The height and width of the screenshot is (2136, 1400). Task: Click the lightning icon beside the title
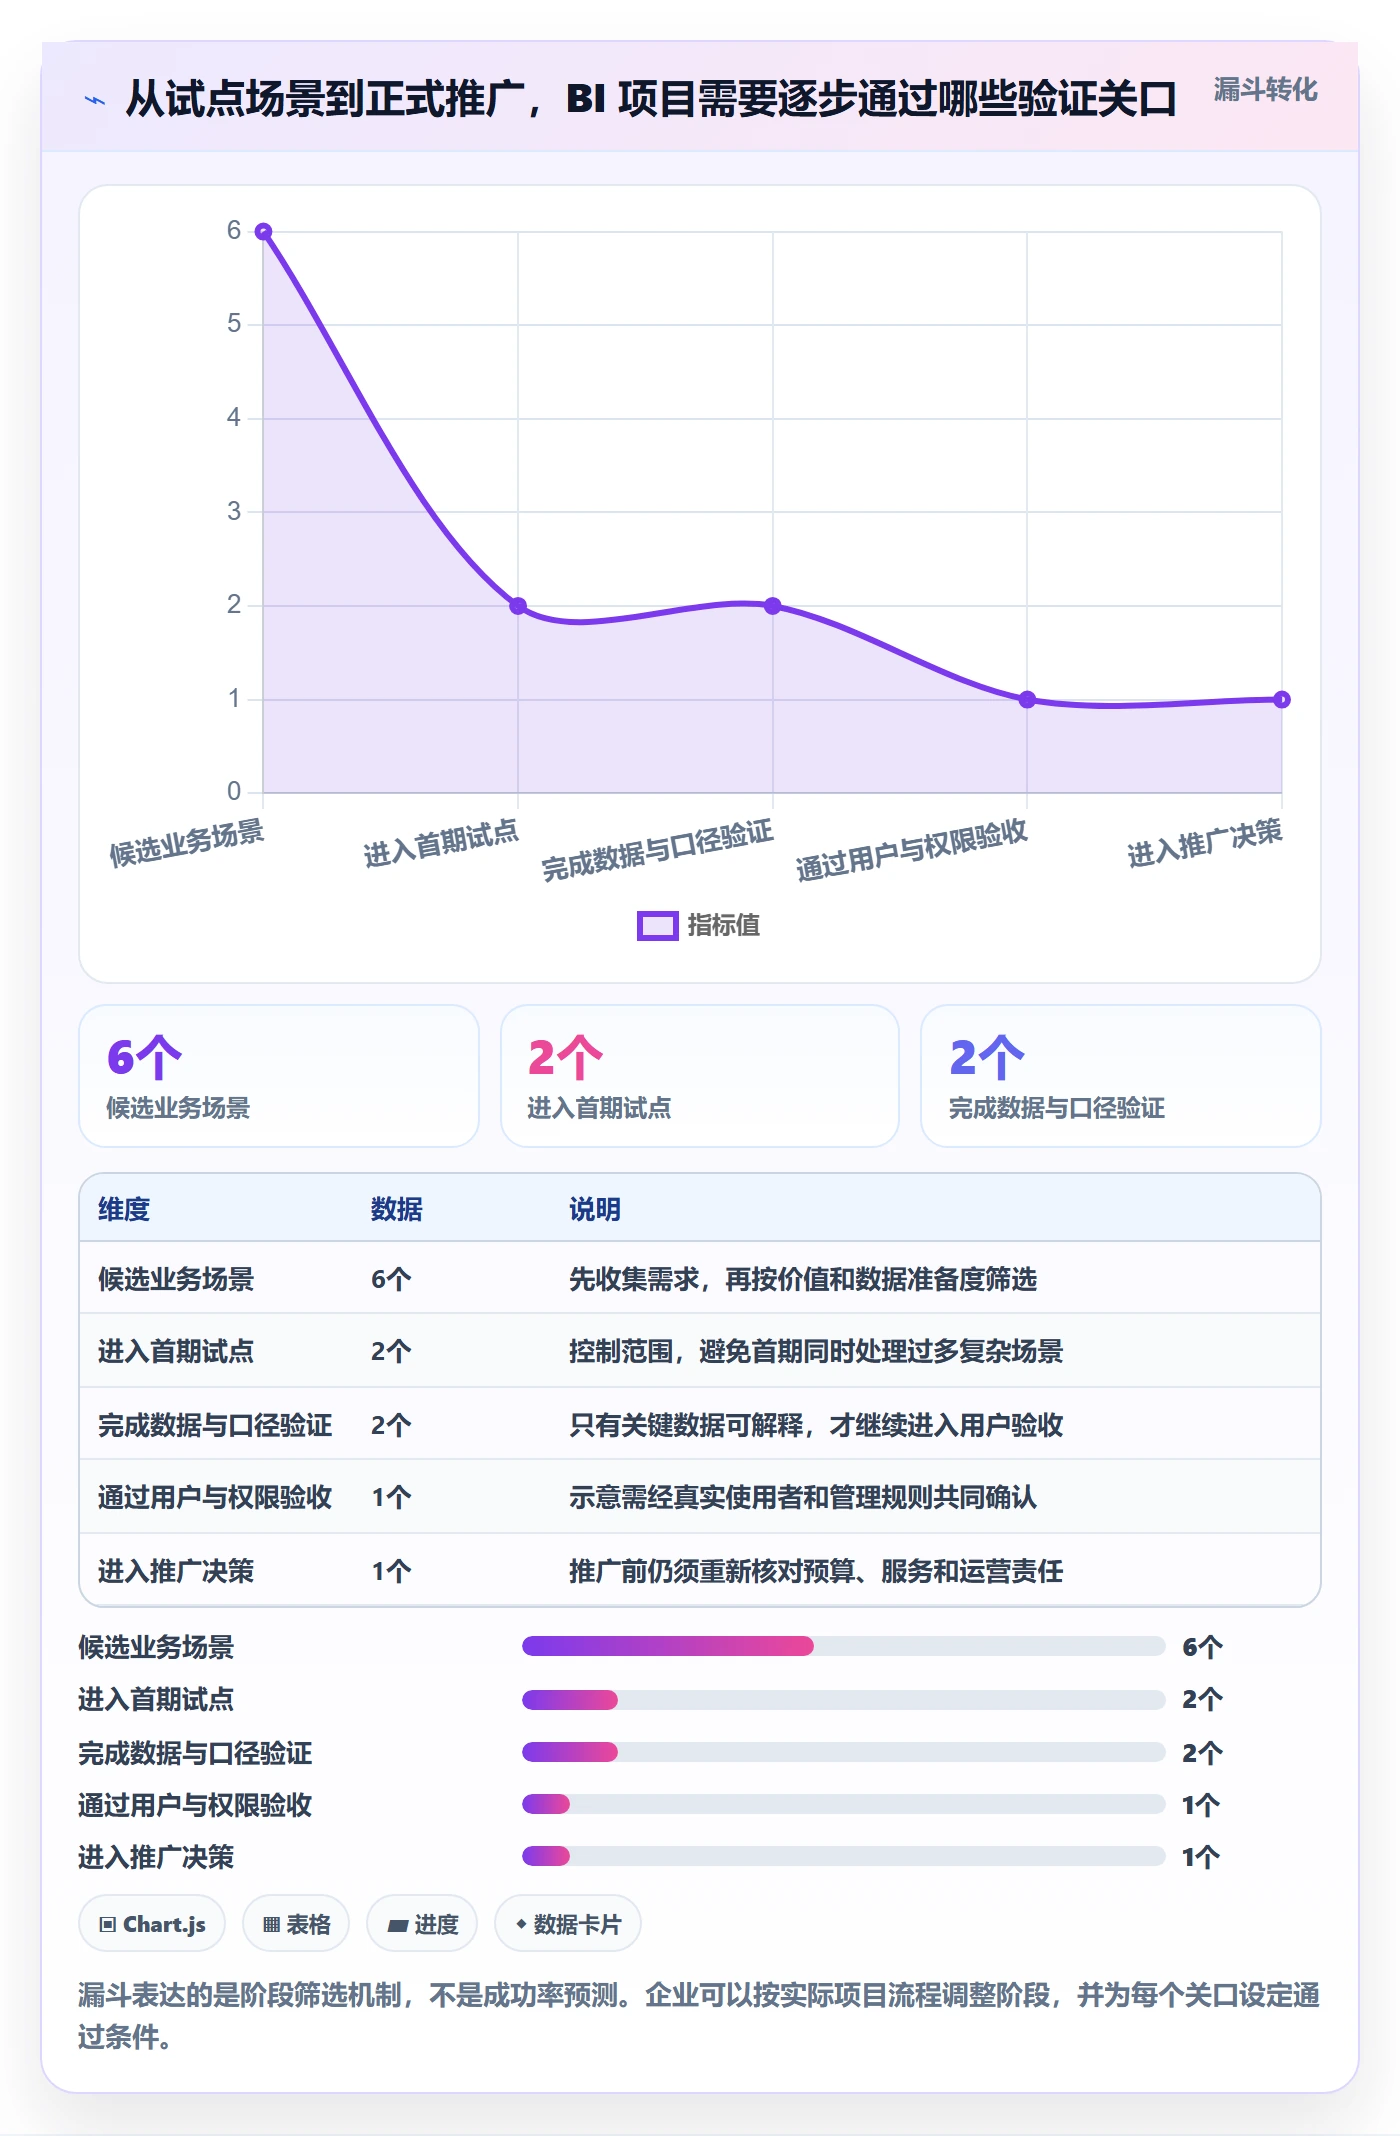click(95, 100)
